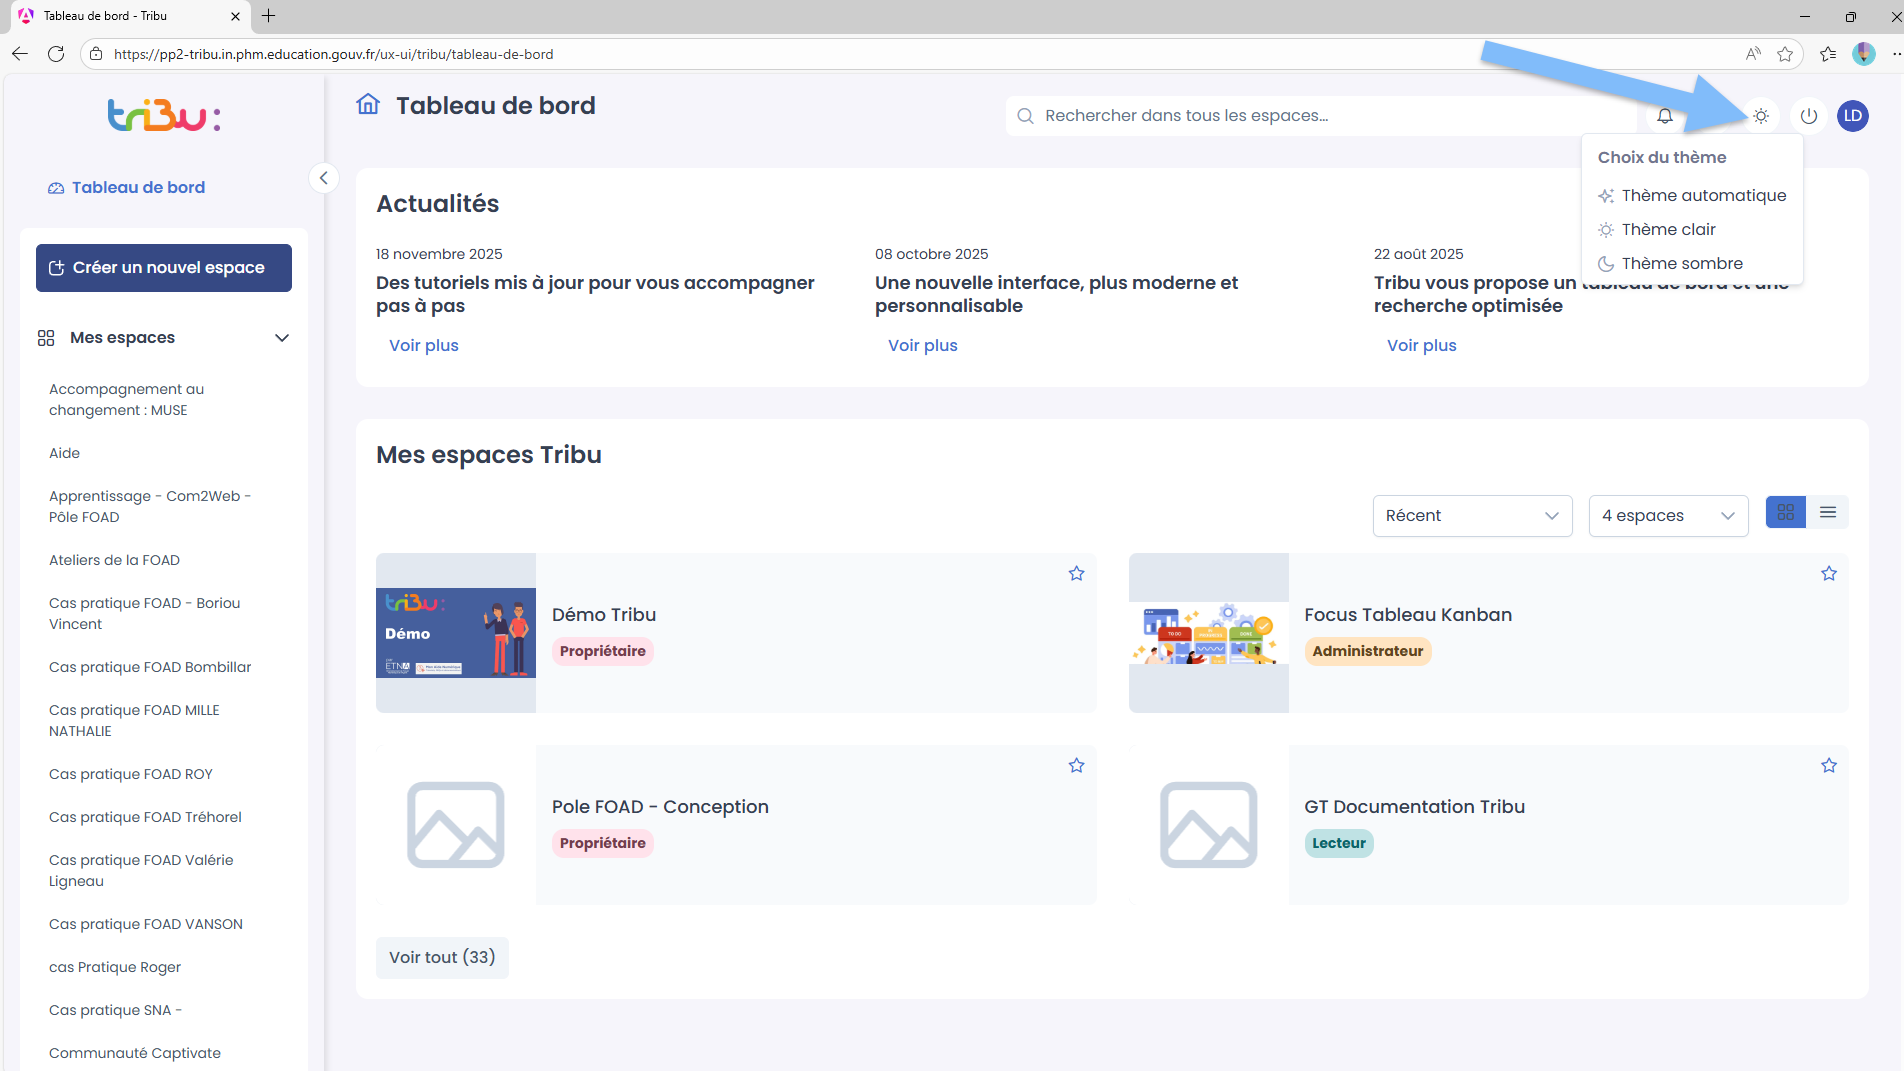Collapse the sidebar with the chevron button
1904x1071 pixels.
(323, 178)
